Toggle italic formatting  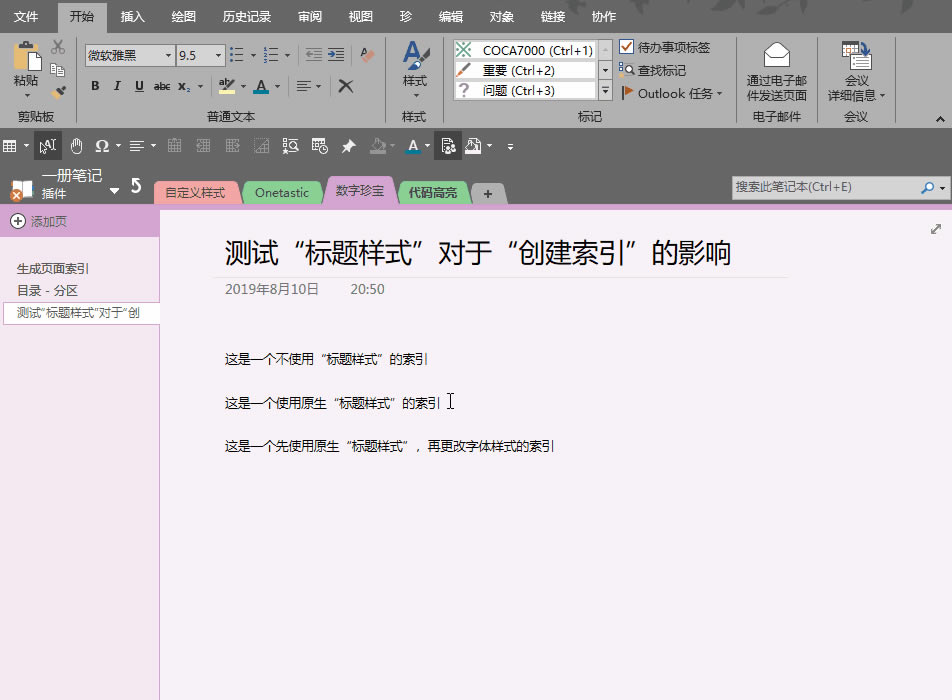click(117, 86)
